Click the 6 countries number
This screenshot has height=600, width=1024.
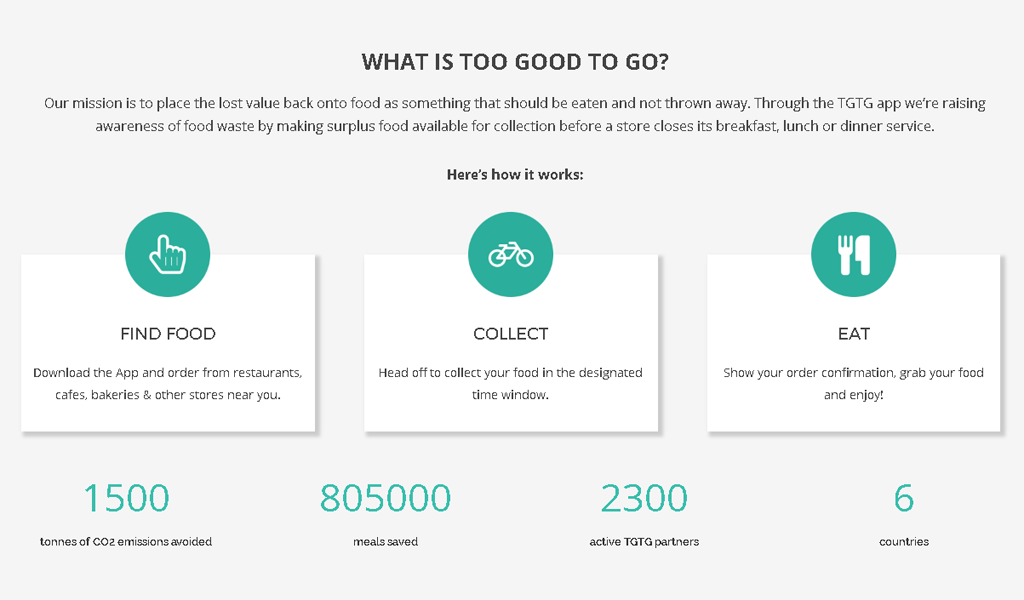(x=904, y=498)
